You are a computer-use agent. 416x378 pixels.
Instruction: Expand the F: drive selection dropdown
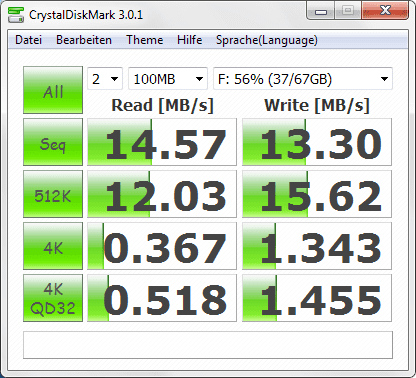point(303,79)
